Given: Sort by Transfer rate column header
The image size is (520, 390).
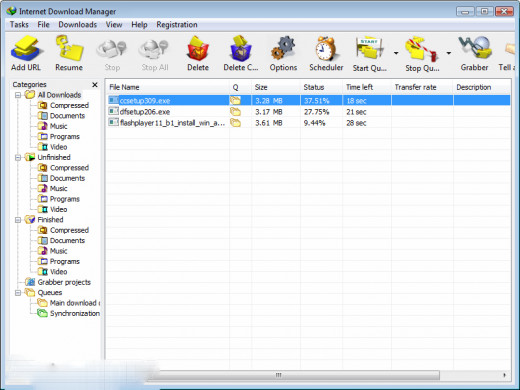Looking at the screenshot, I should click(422, 87).
